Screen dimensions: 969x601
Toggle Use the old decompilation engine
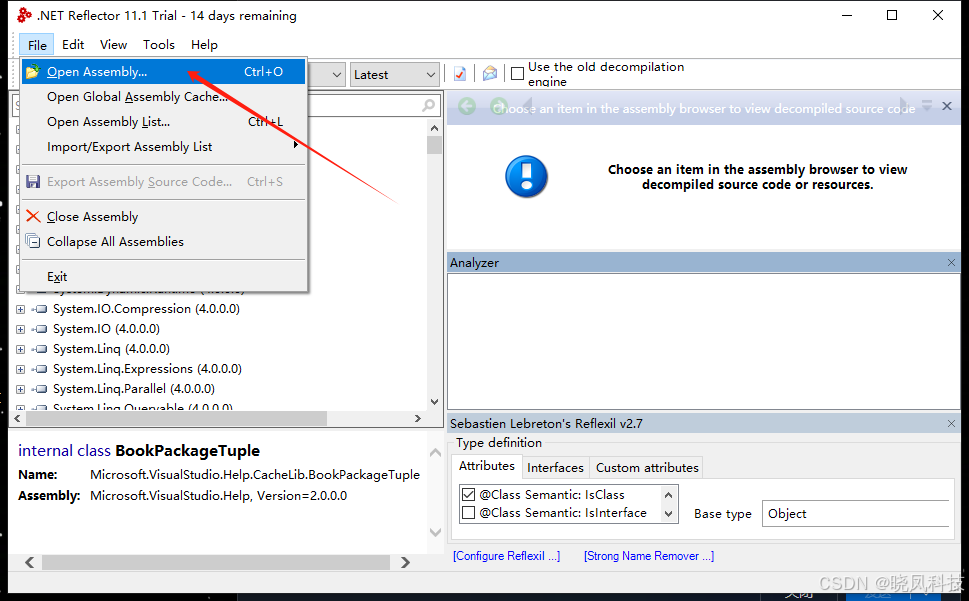click(518, 74)
